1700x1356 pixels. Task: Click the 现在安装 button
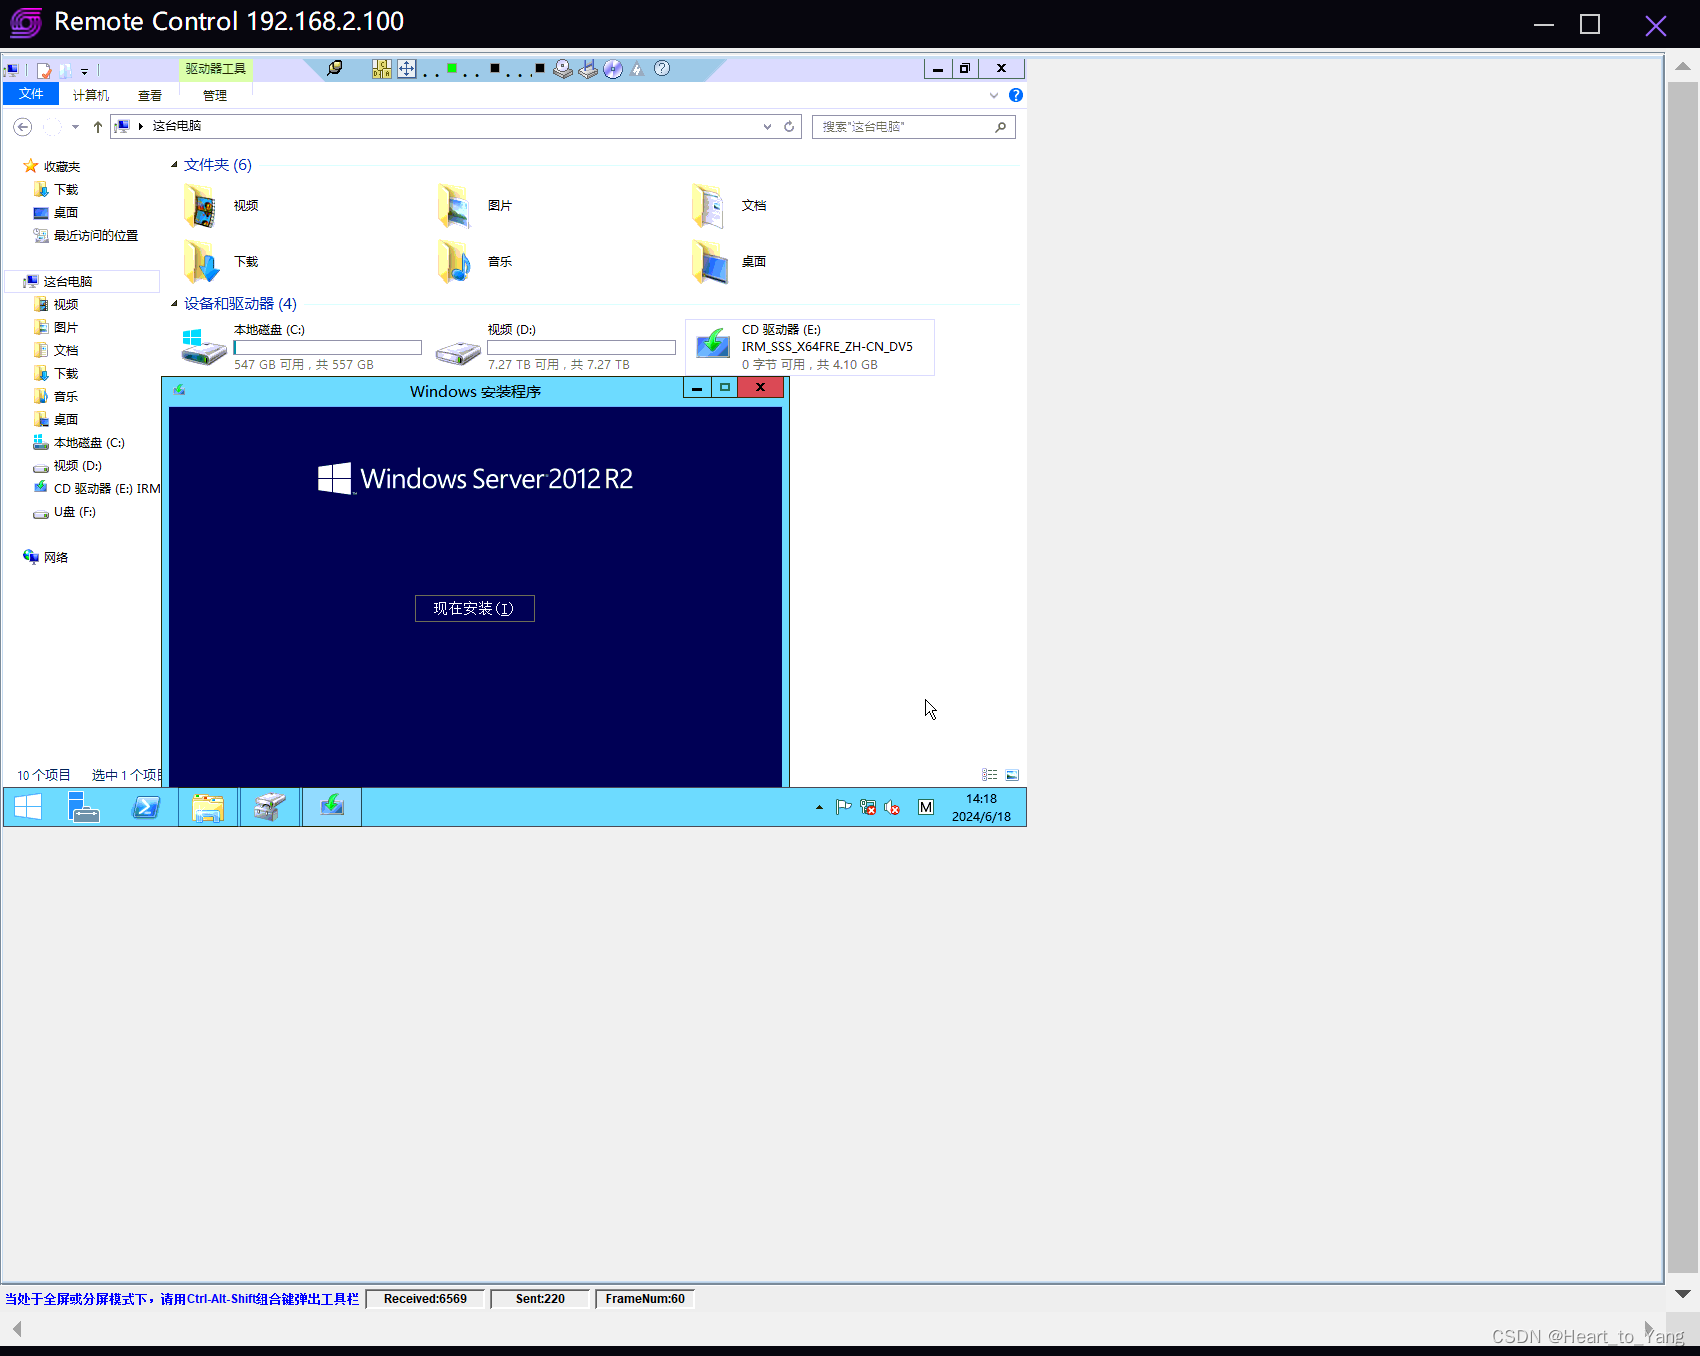[x=474, y=609]
